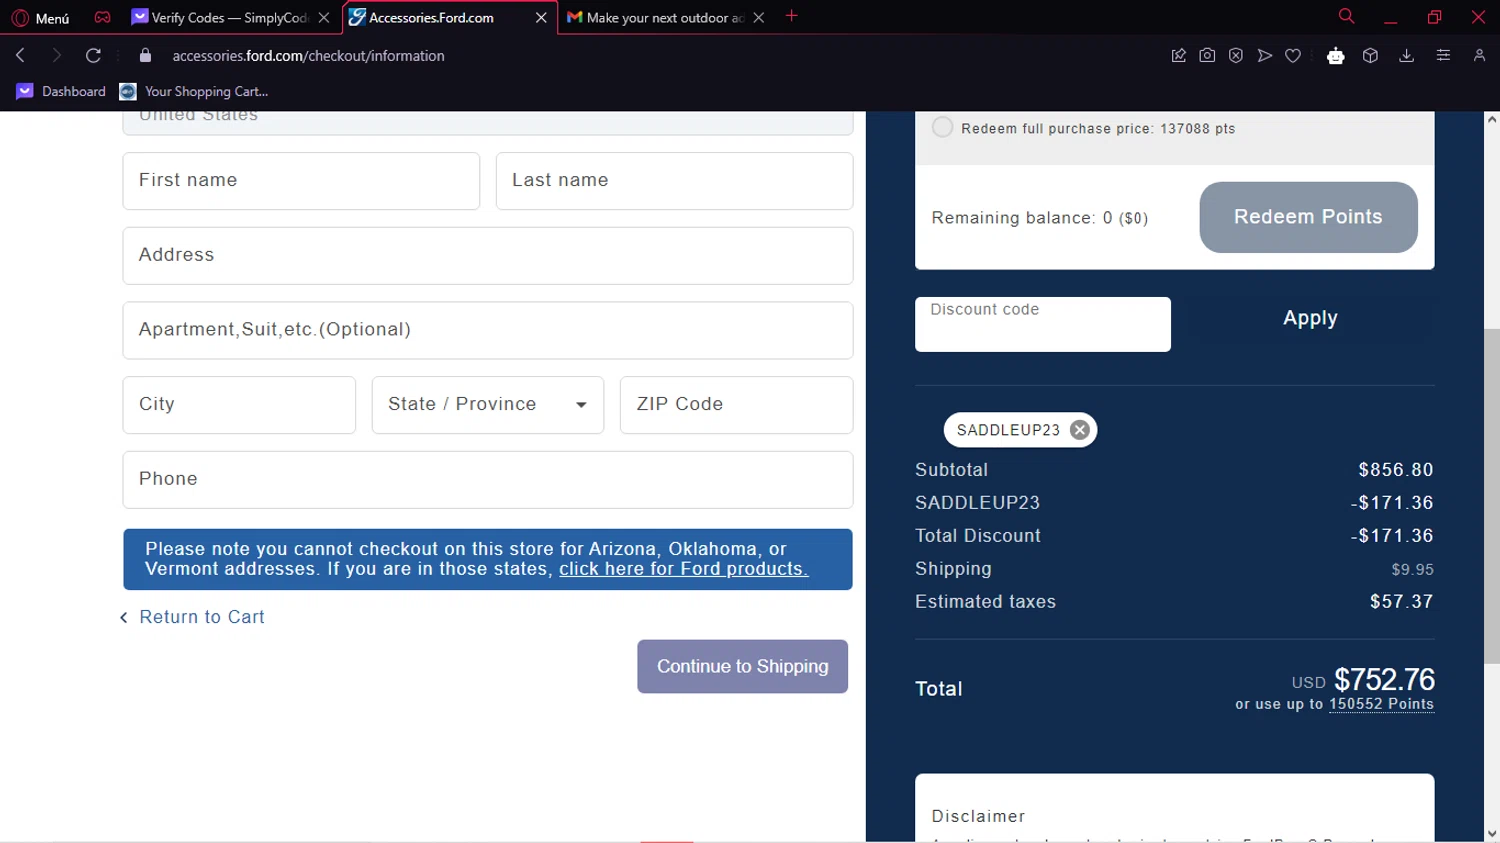Reload the current page
This screenshot has height=843, width=1500.
[x=93, y=55]
